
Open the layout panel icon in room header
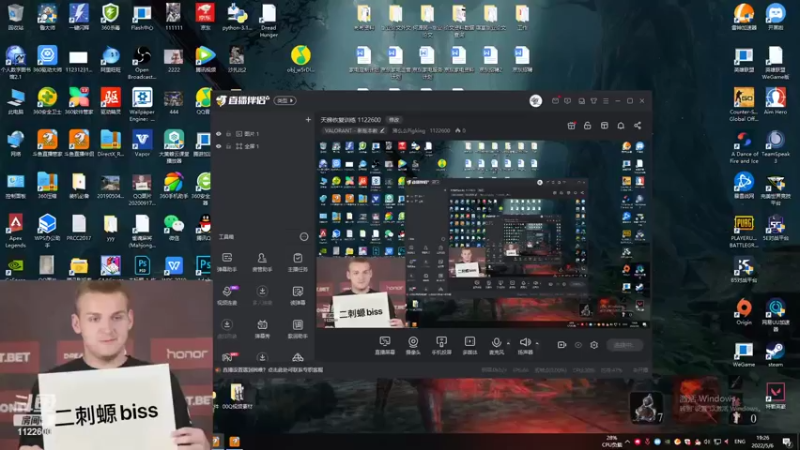point(605,126)
